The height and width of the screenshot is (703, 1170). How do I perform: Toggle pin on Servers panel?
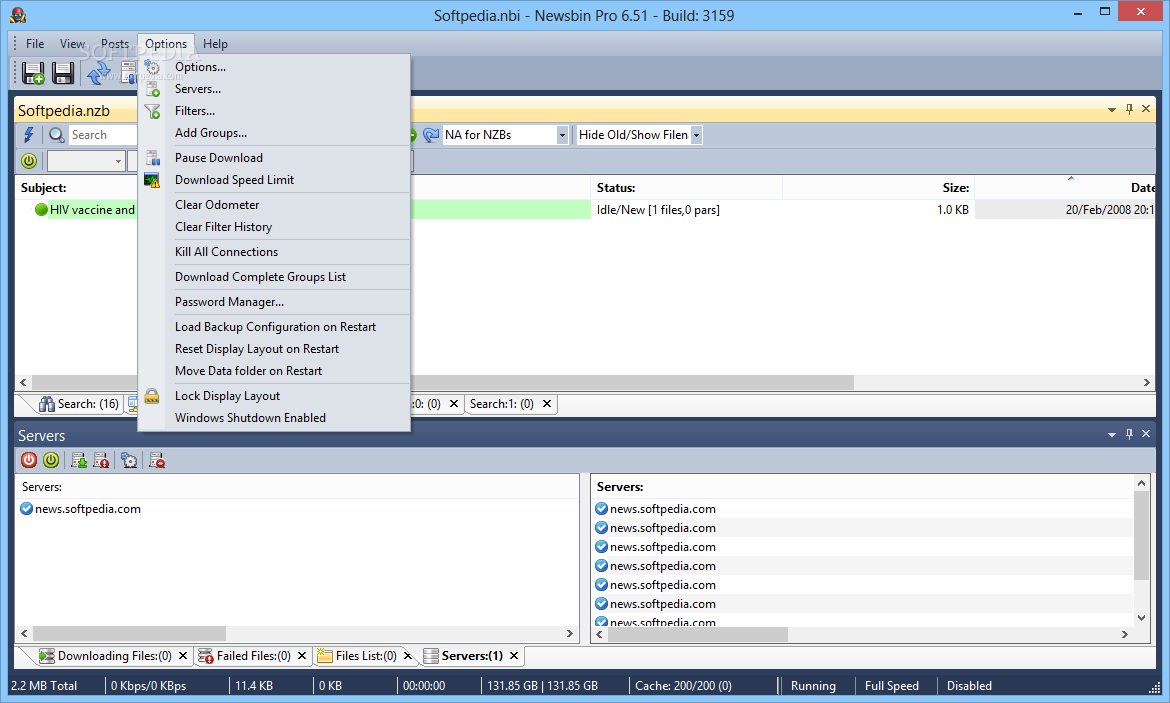coord(1129,434)
